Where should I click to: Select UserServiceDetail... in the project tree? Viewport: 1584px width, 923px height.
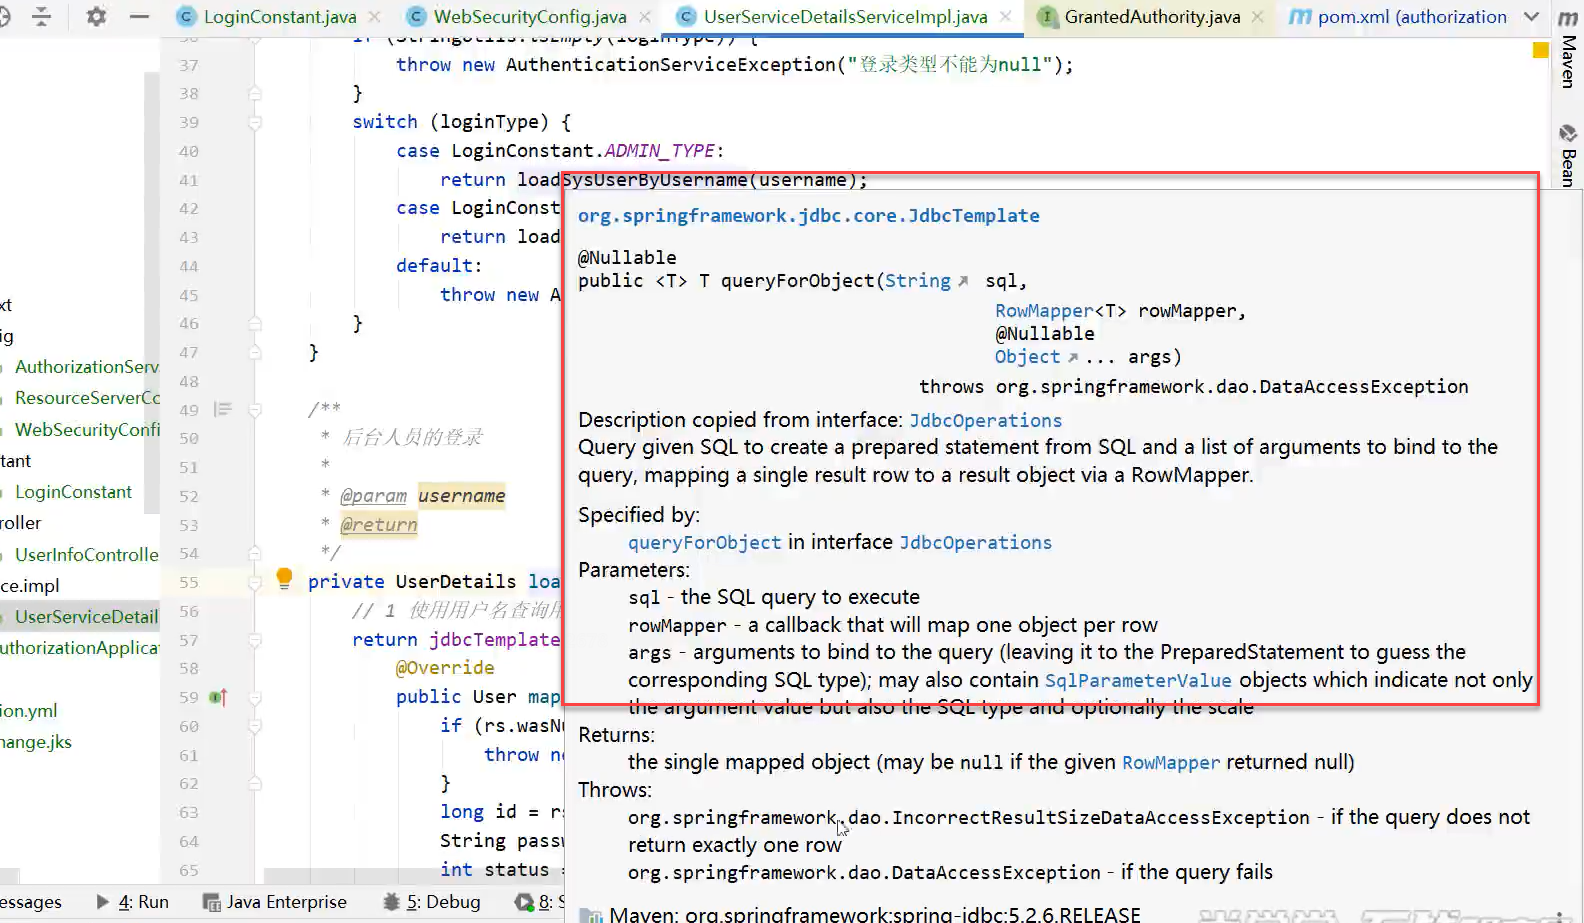pos(87,617)
